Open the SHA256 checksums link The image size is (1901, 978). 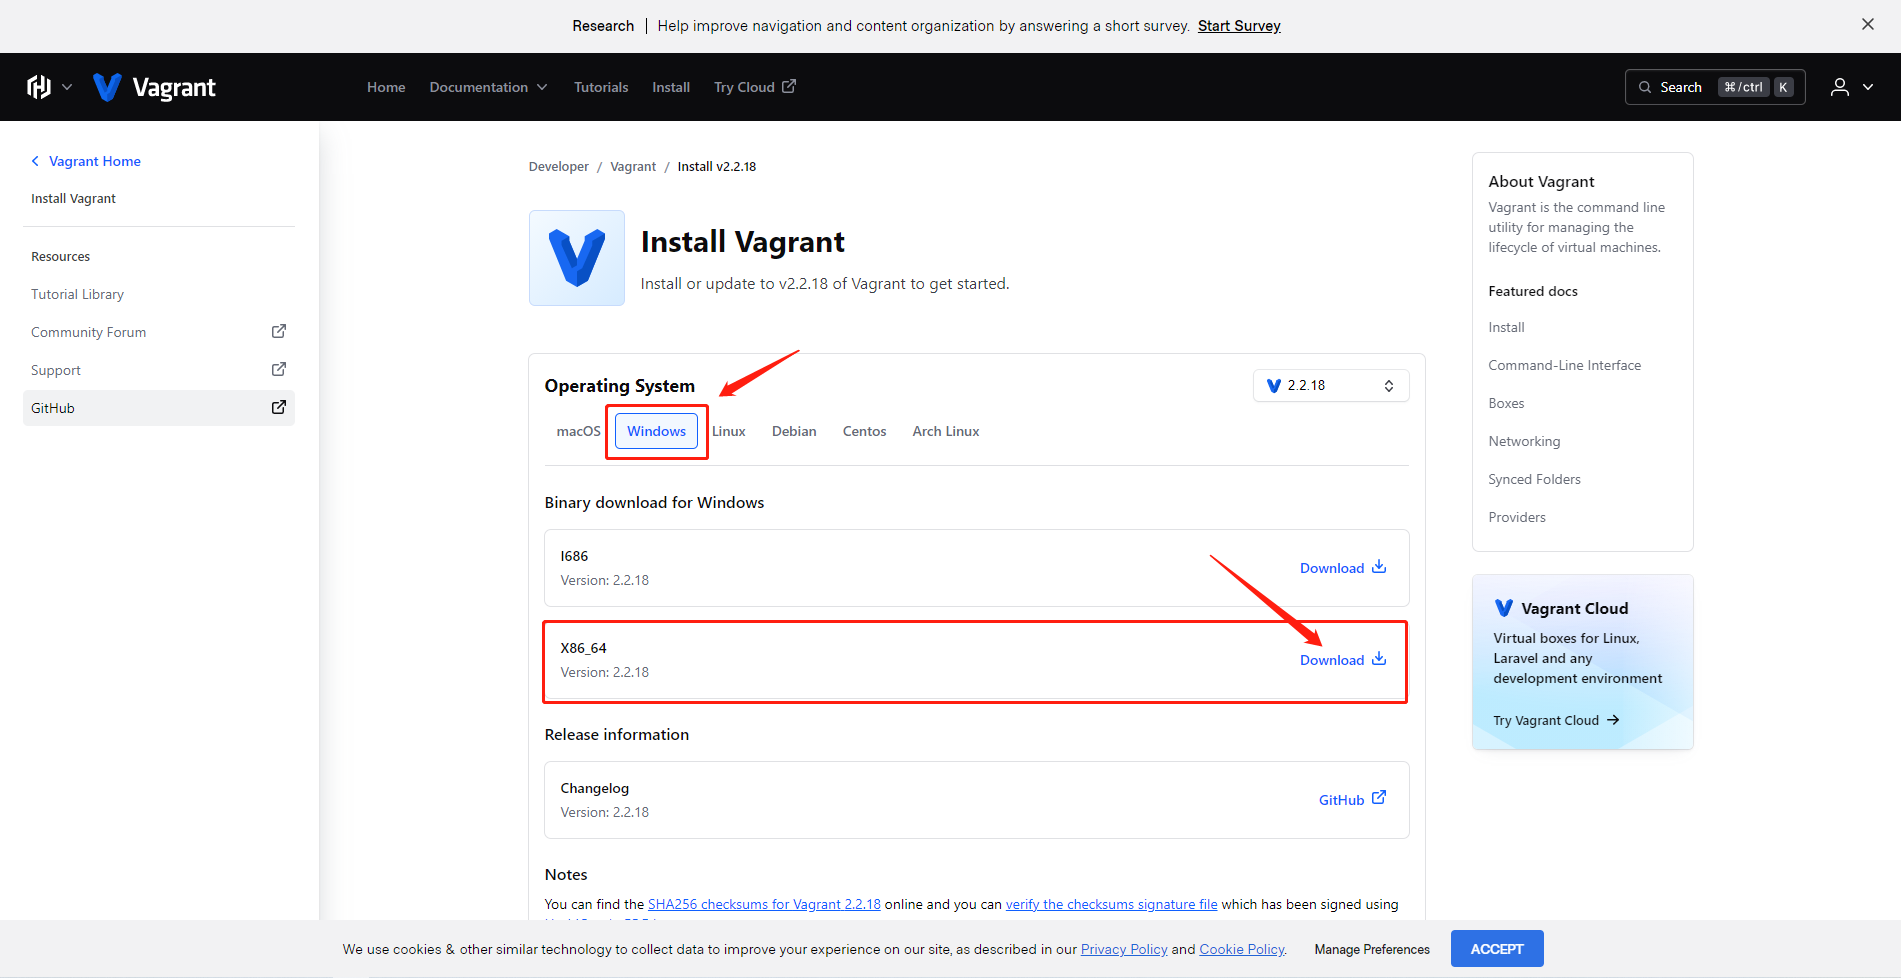click(x=764, y=904)
